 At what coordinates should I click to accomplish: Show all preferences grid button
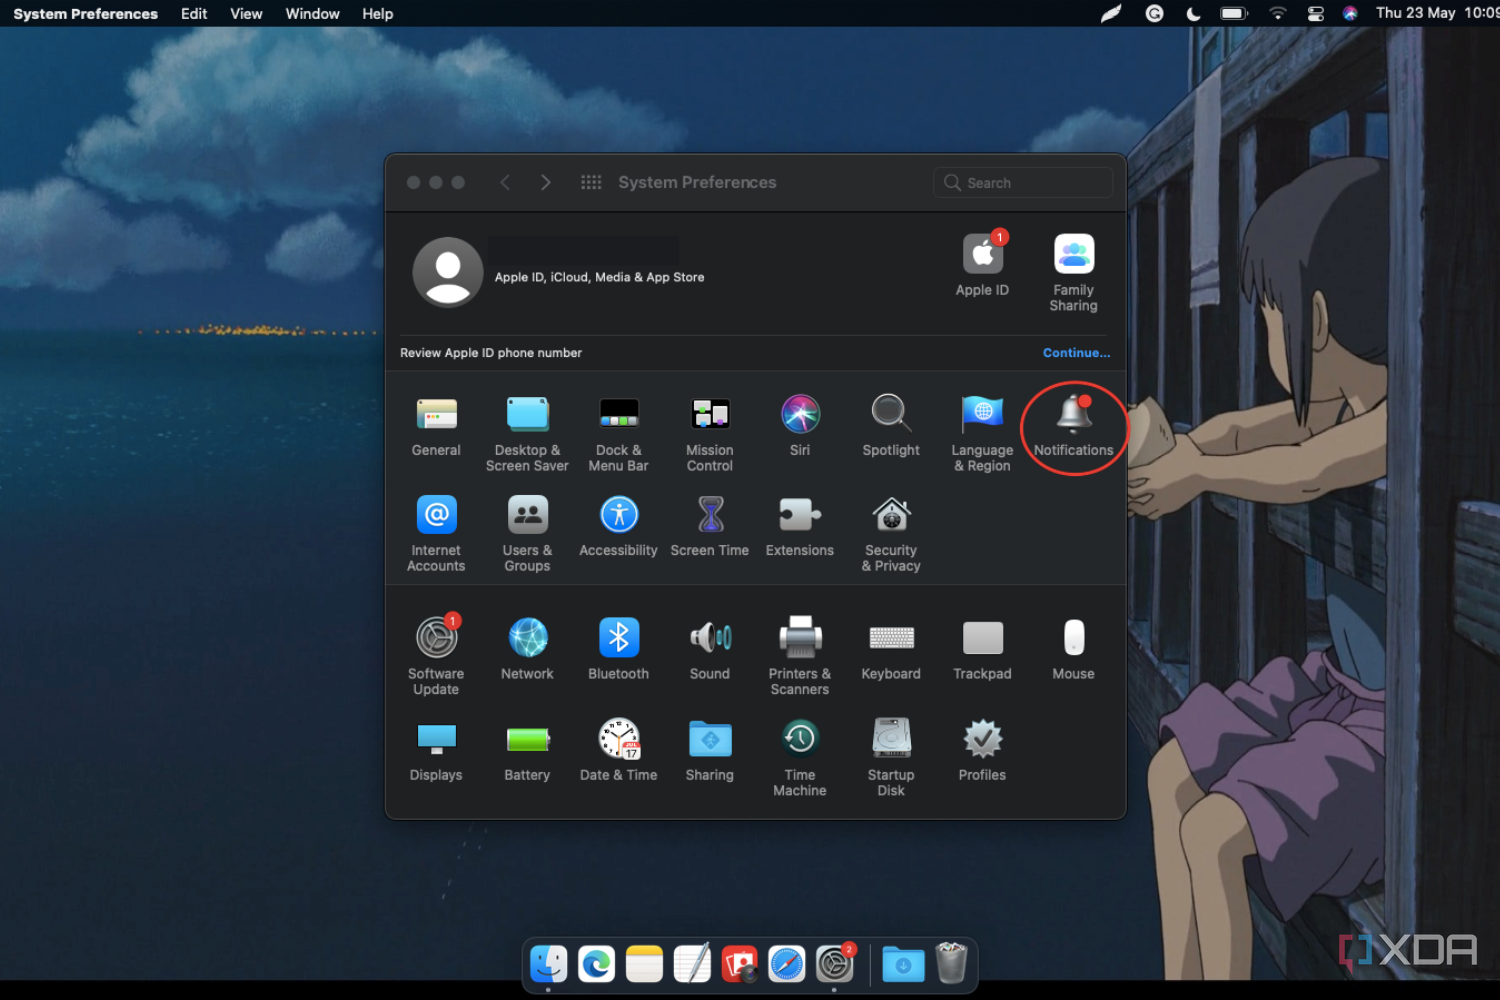(x=591, y=182)
